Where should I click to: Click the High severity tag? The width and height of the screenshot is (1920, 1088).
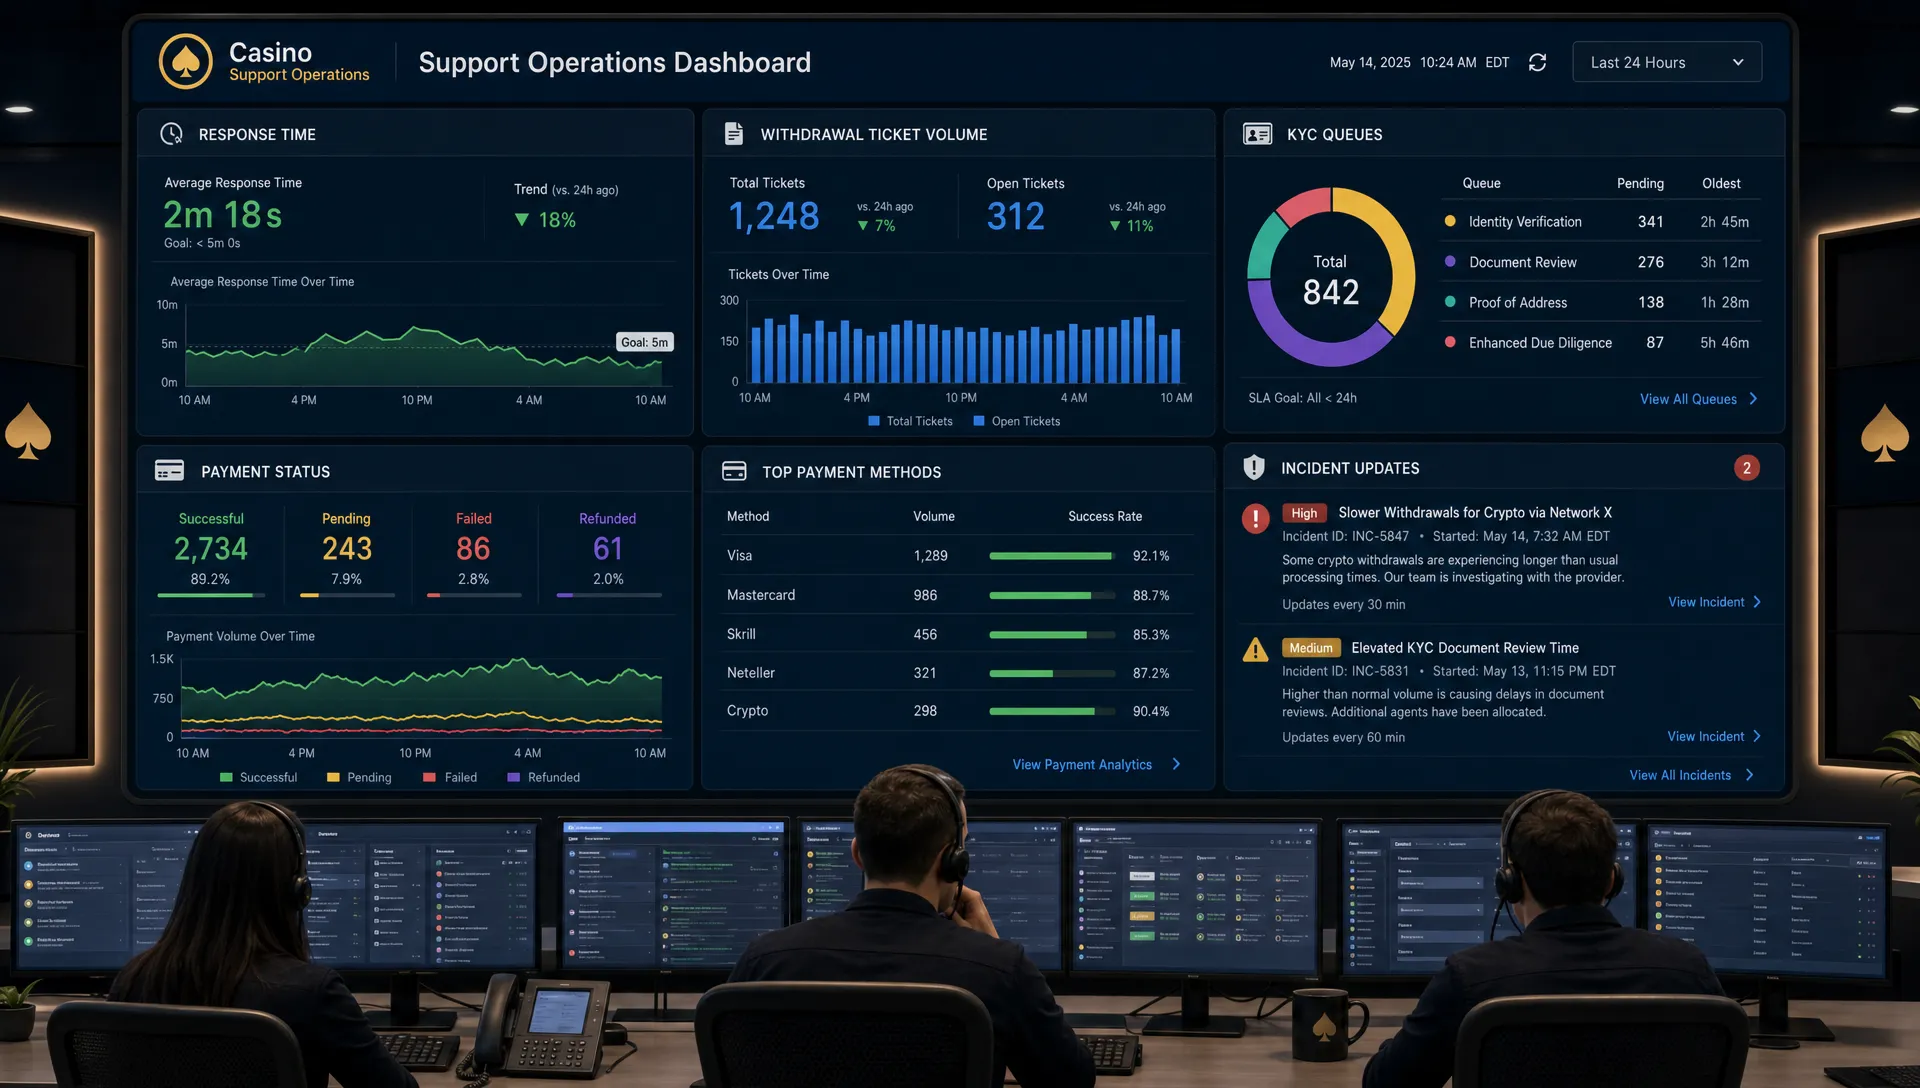point(1304,513)
